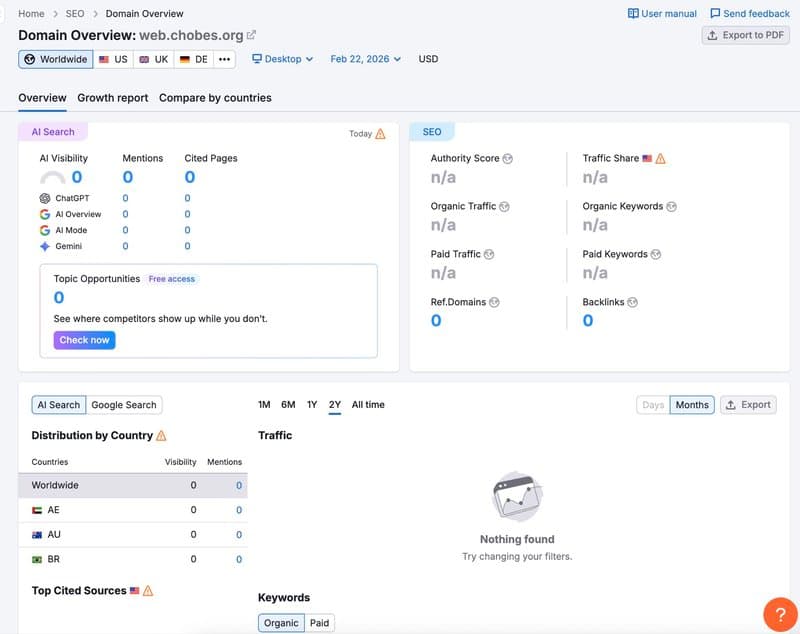Click Export to PDF button
The image size is (800, 634).
pyautogui.click(x=745, y=35)
